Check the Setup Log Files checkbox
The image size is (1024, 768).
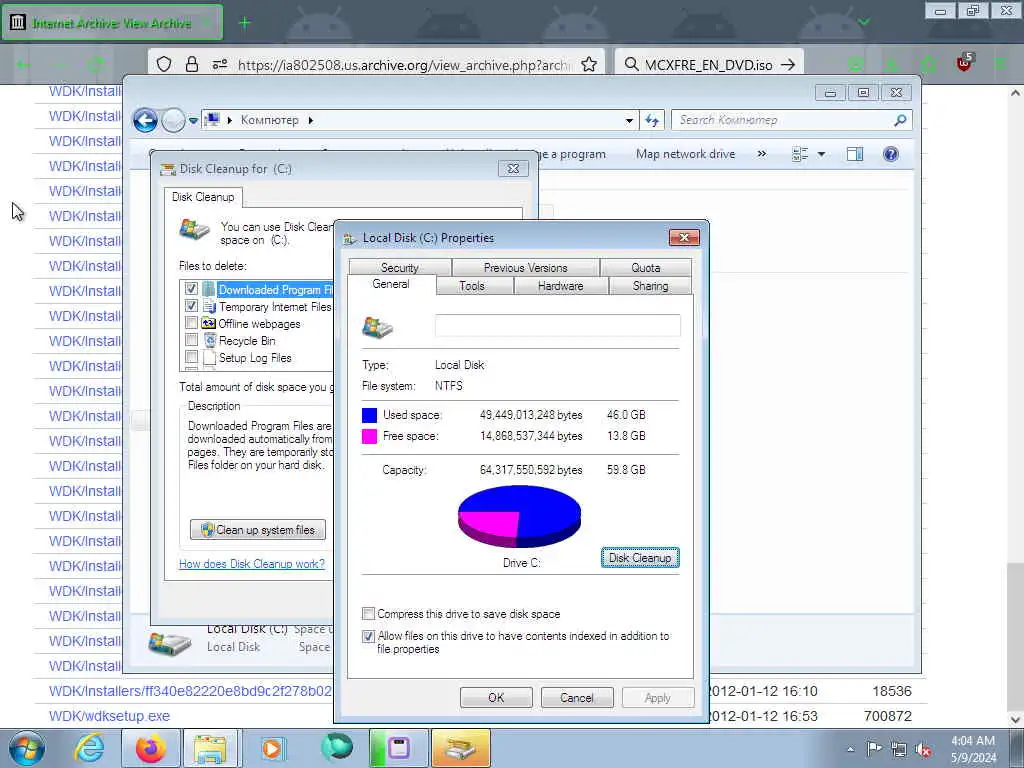191,357
